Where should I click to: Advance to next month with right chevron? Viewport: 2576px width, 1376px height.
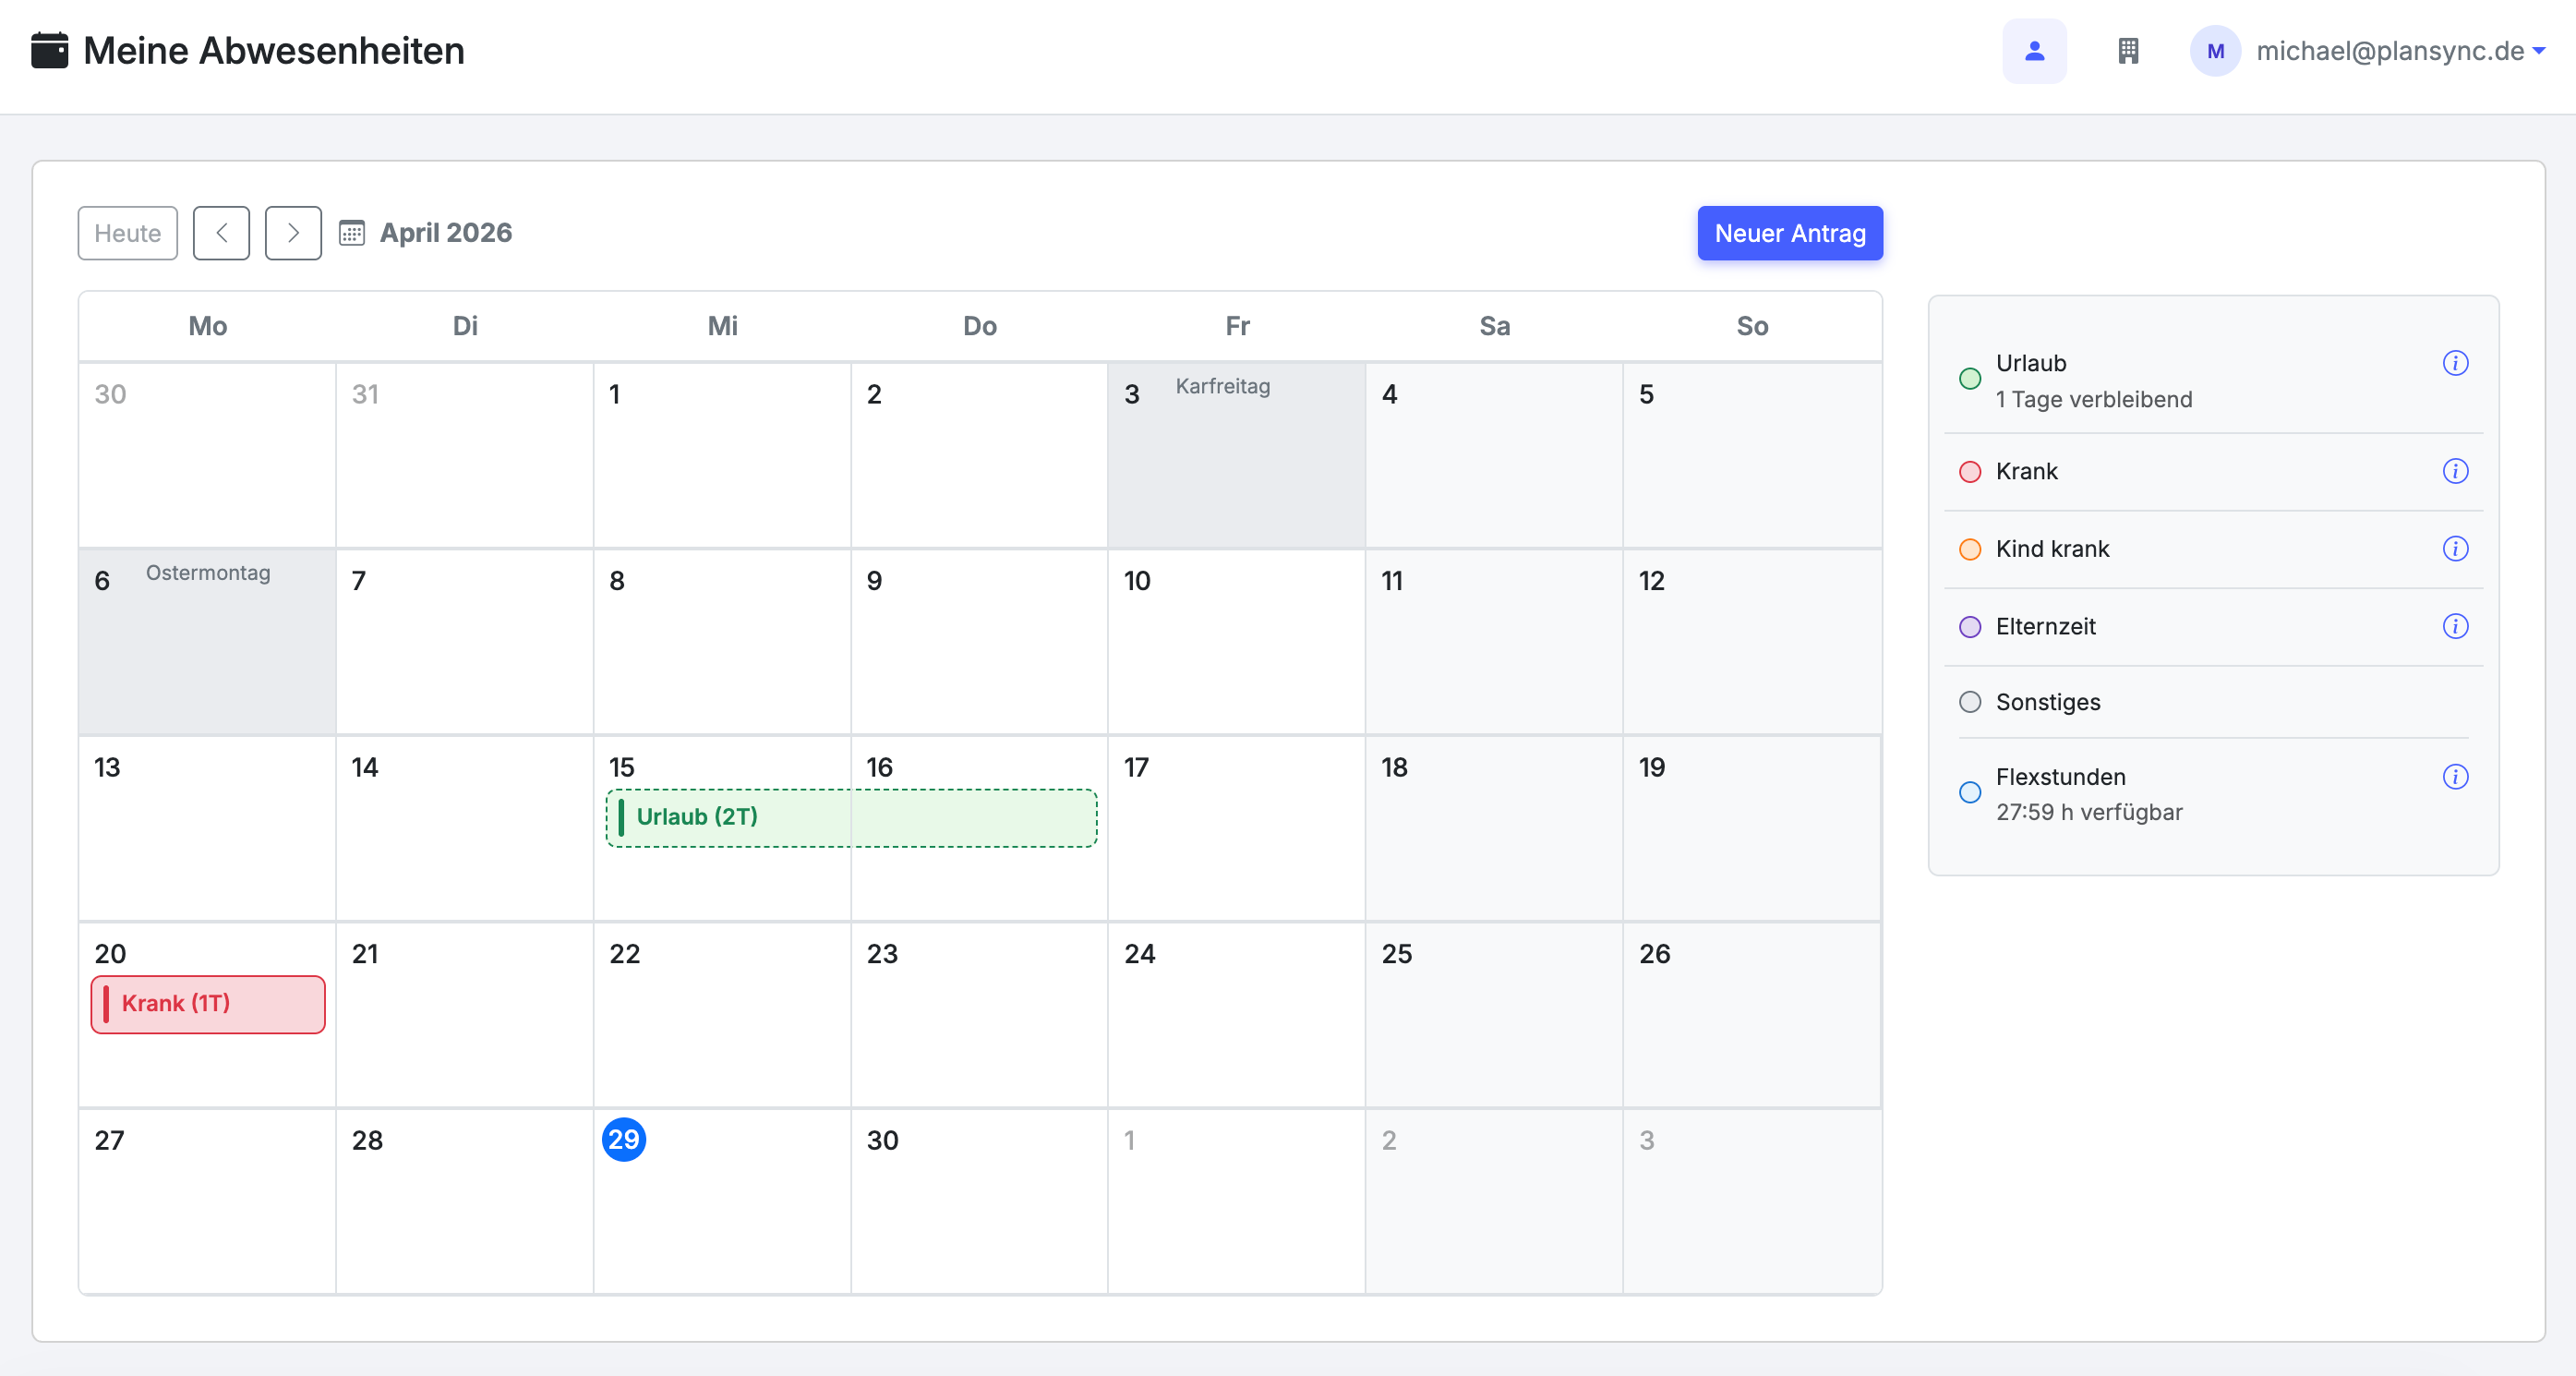coord(293,233)
